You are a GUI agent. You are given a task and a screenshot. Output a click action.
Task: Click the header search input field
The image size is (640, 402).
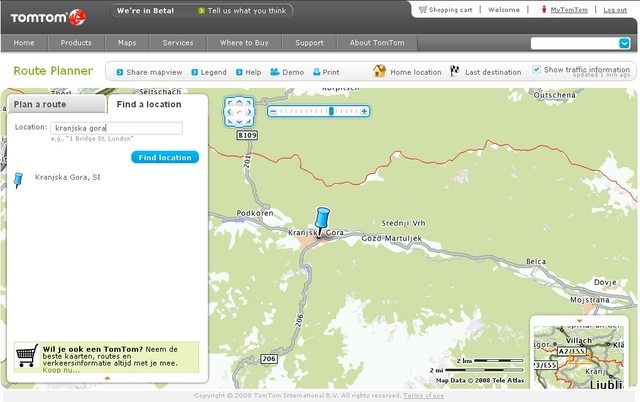575,43
